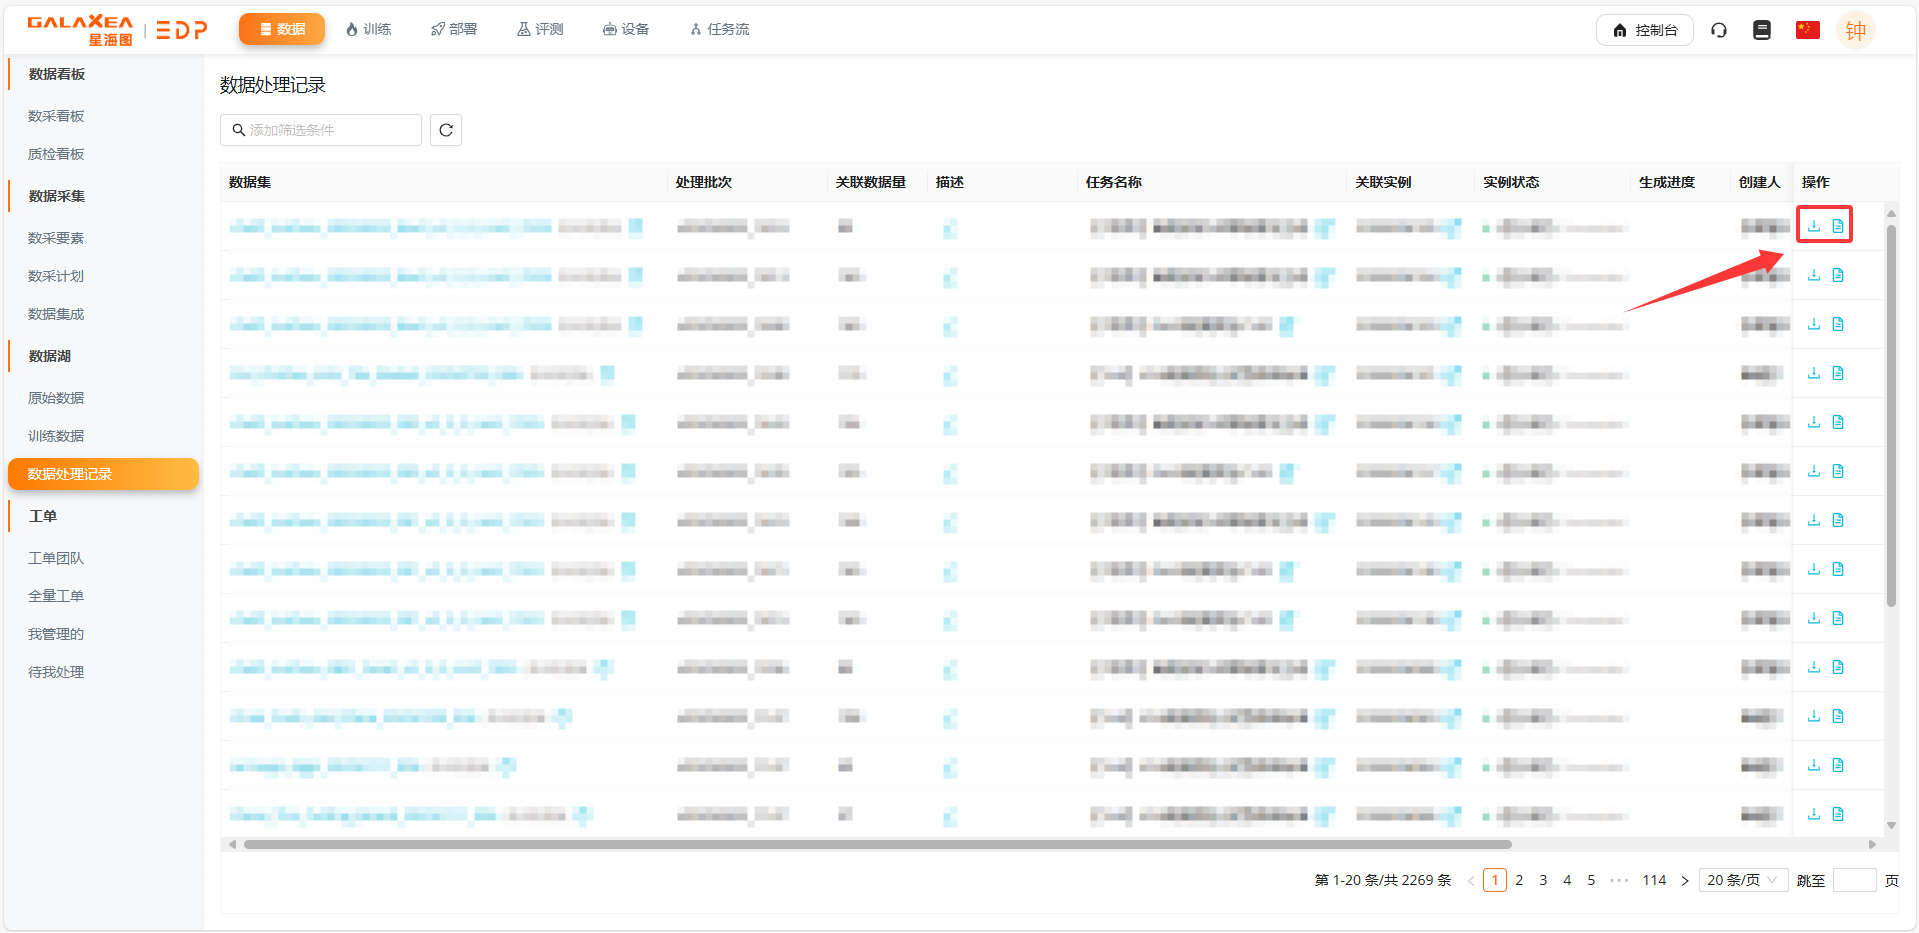Open document detail icon in first row
Screen dimensions: 1919x933
[x=1838, y=226]
